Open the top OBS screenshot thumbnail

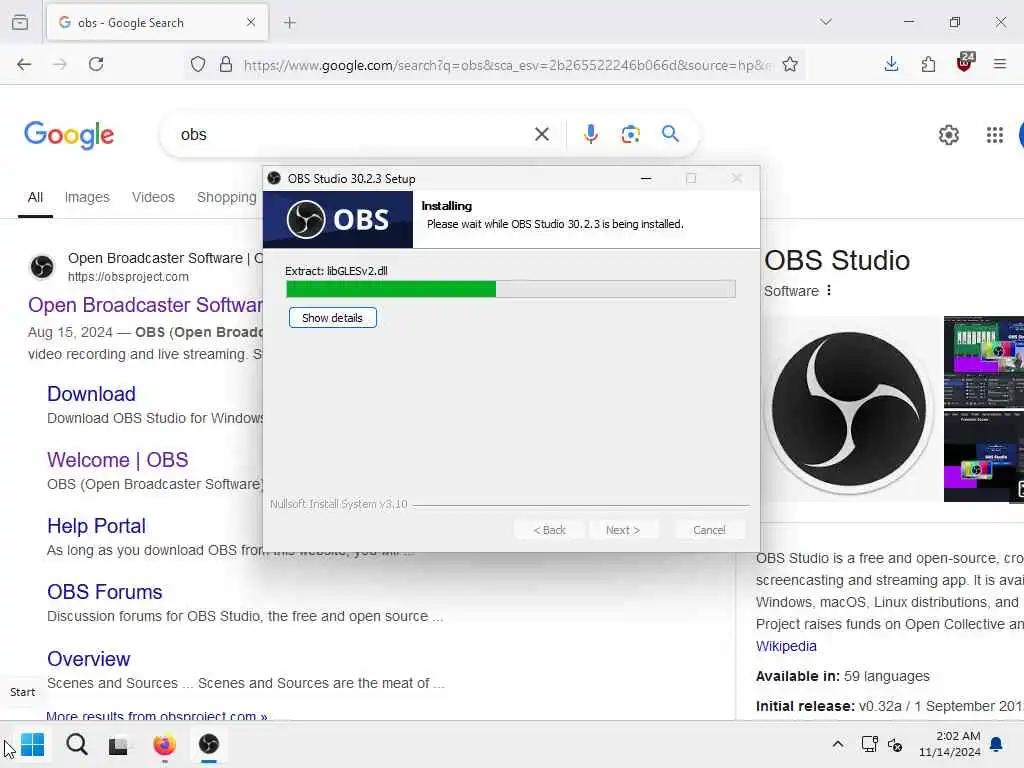[x=984, y=362]
